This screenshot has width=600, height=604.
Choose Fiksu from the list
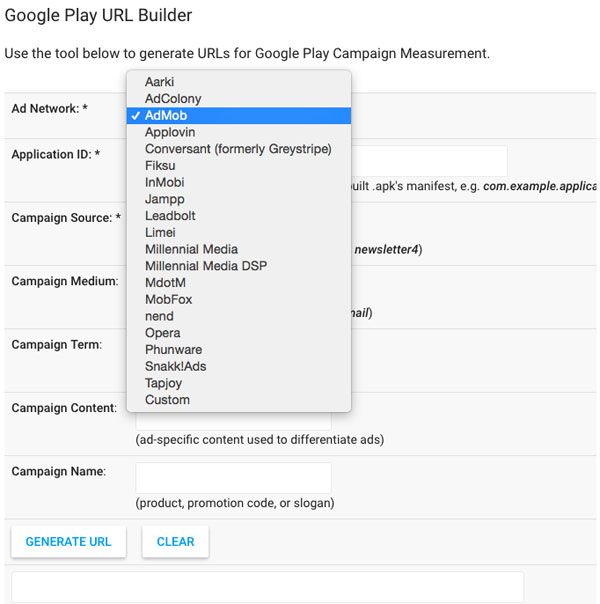pos(160,166)
